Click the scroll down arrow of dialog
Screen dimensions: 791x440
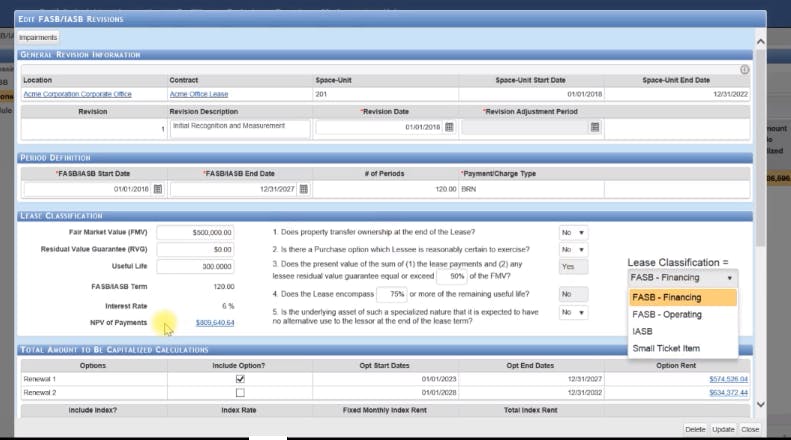[x=761, y=404]
